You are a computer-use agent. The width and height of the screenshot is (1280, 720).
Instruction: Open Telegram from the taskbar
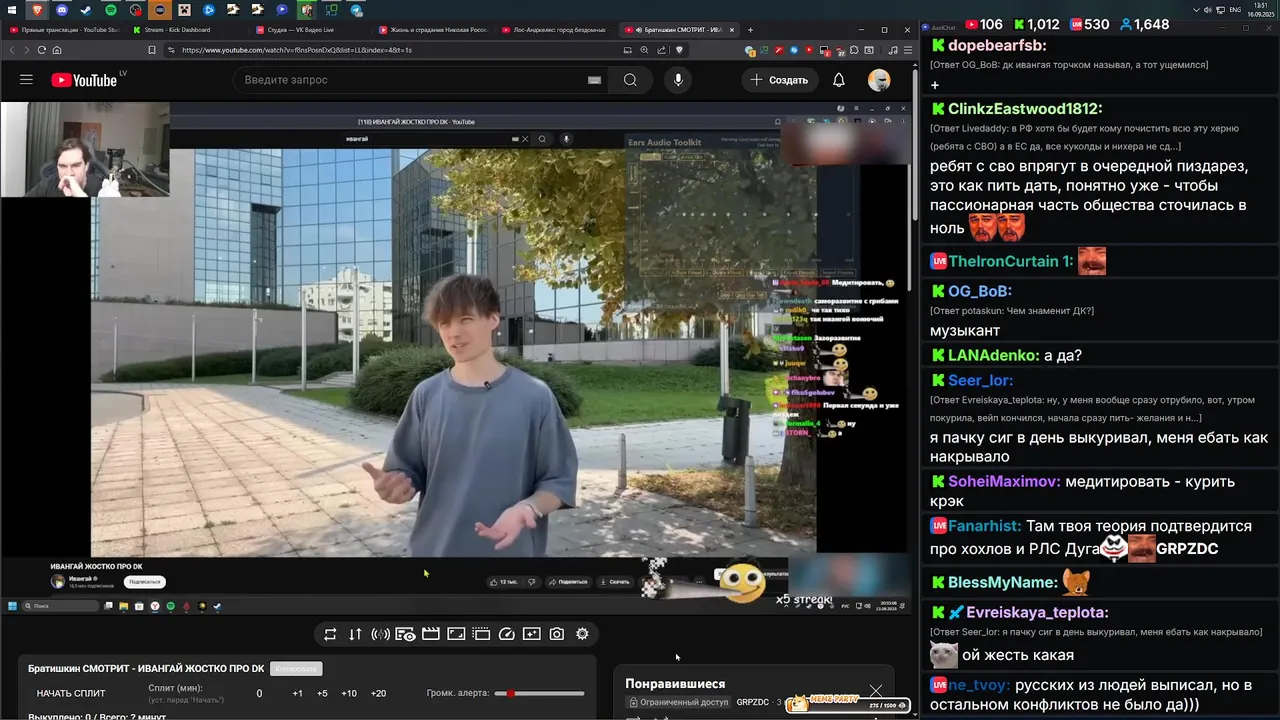[x=357, y=10]
